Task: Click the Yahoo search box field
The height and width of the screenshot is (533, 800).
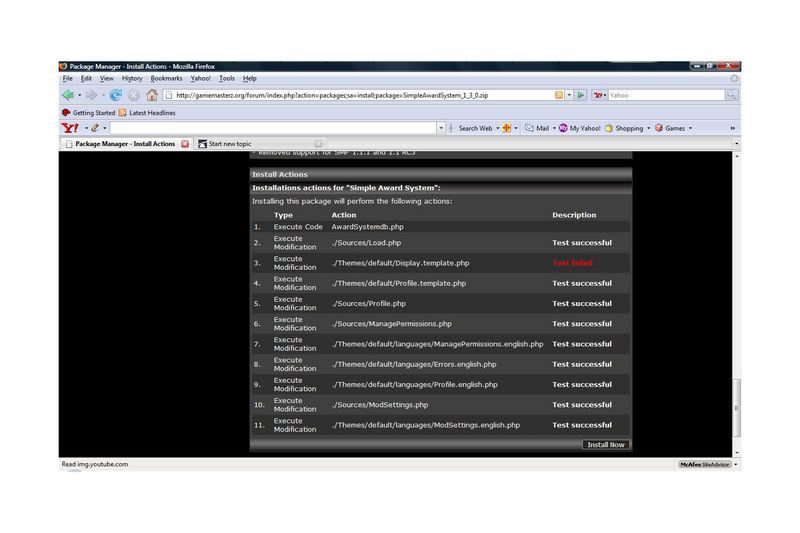Action: [x=666, y=95]
